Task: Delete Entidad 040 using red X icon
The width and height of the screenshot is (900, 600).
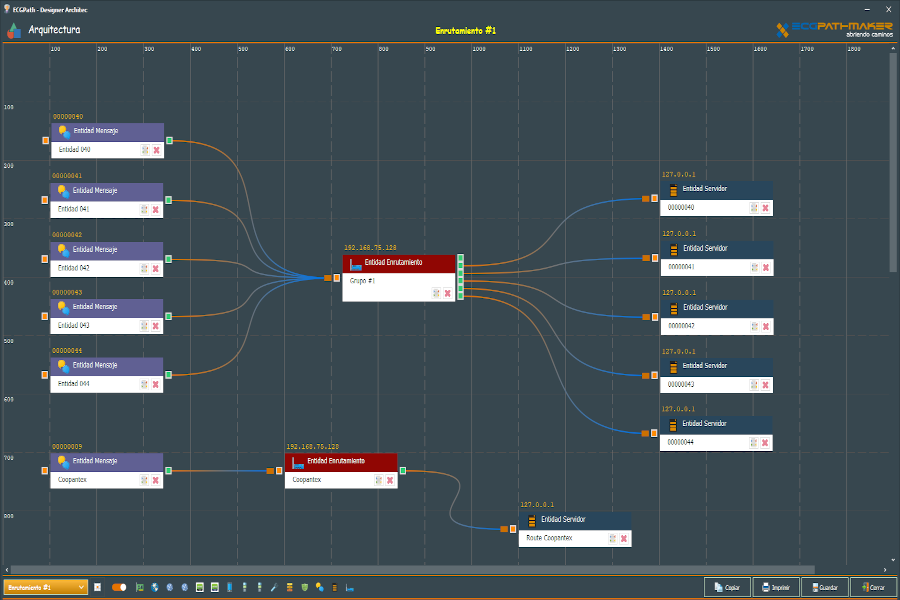Action: (156, 150)
